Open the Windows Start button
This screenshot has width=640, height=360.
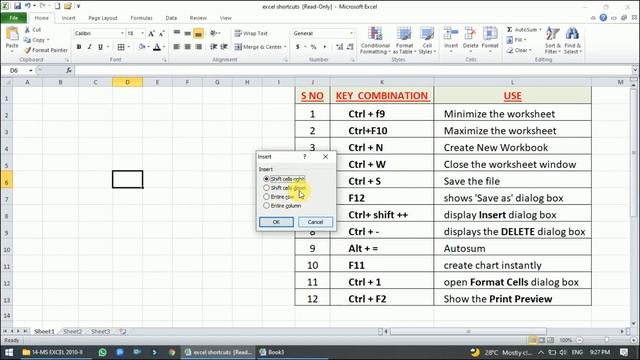(9, 352)
